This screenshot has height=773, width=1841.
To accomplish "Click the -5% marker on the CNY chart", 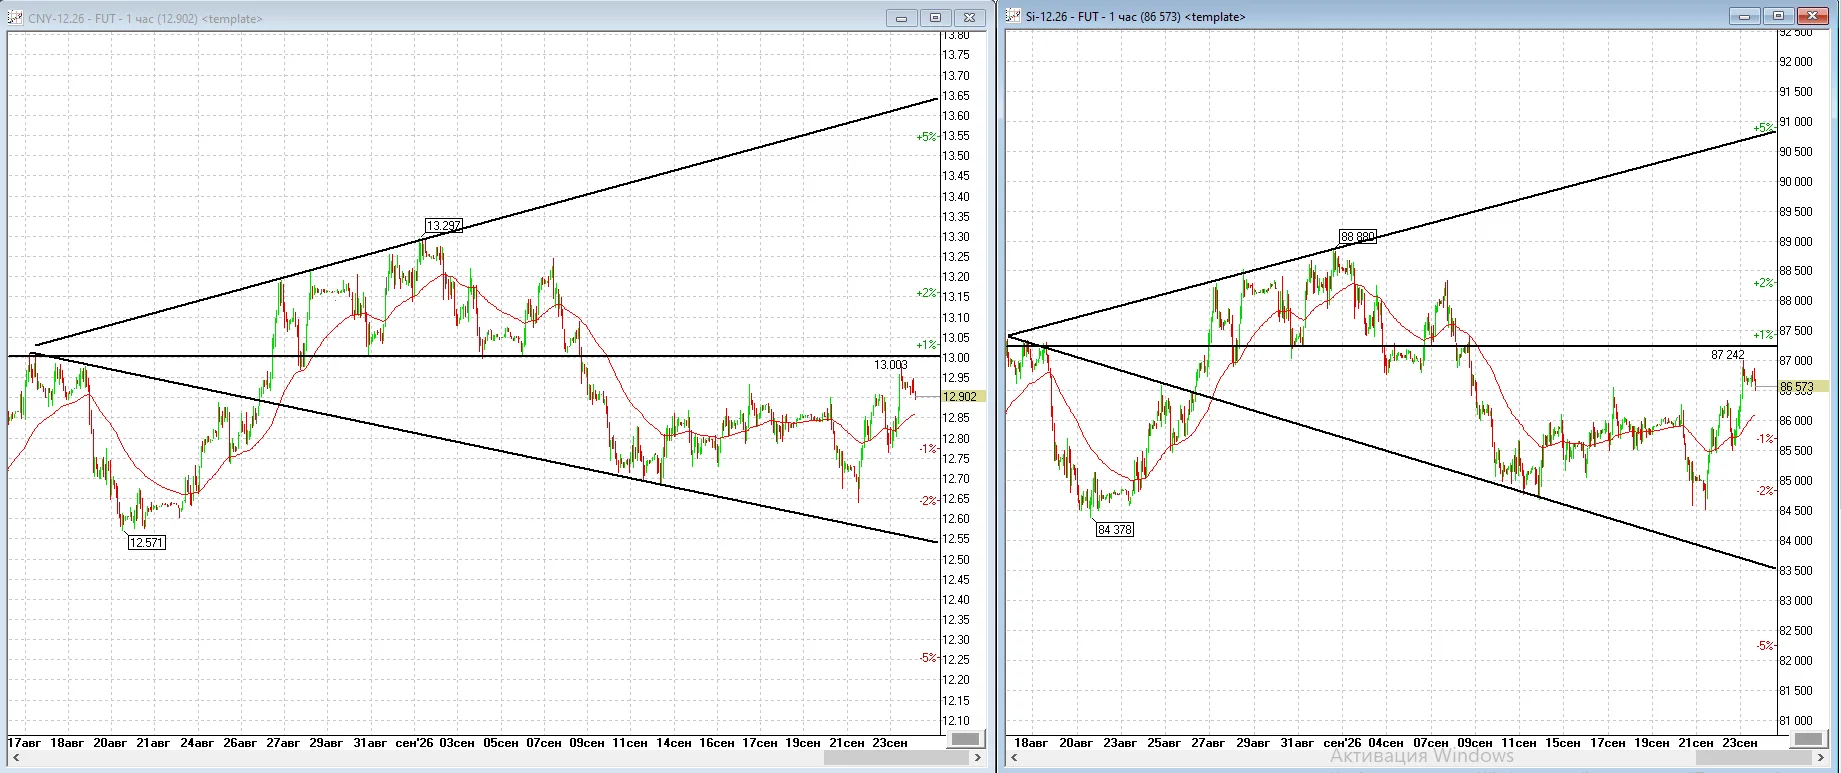I will [928, 658].
